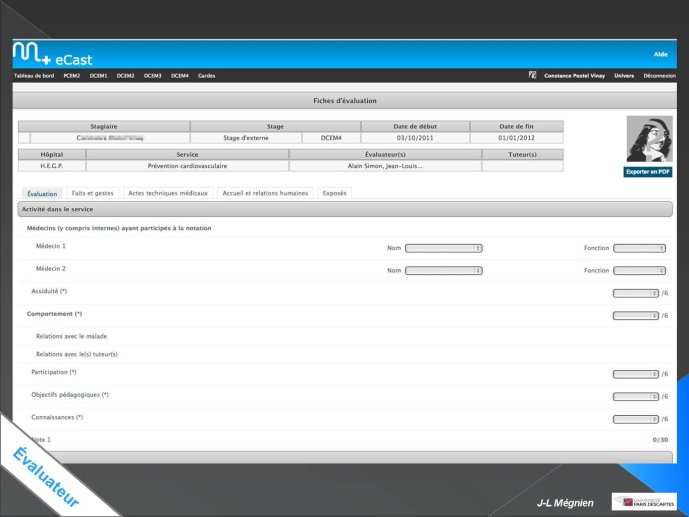Switch to the Faits et gestes tab

[x=92, y=193]
